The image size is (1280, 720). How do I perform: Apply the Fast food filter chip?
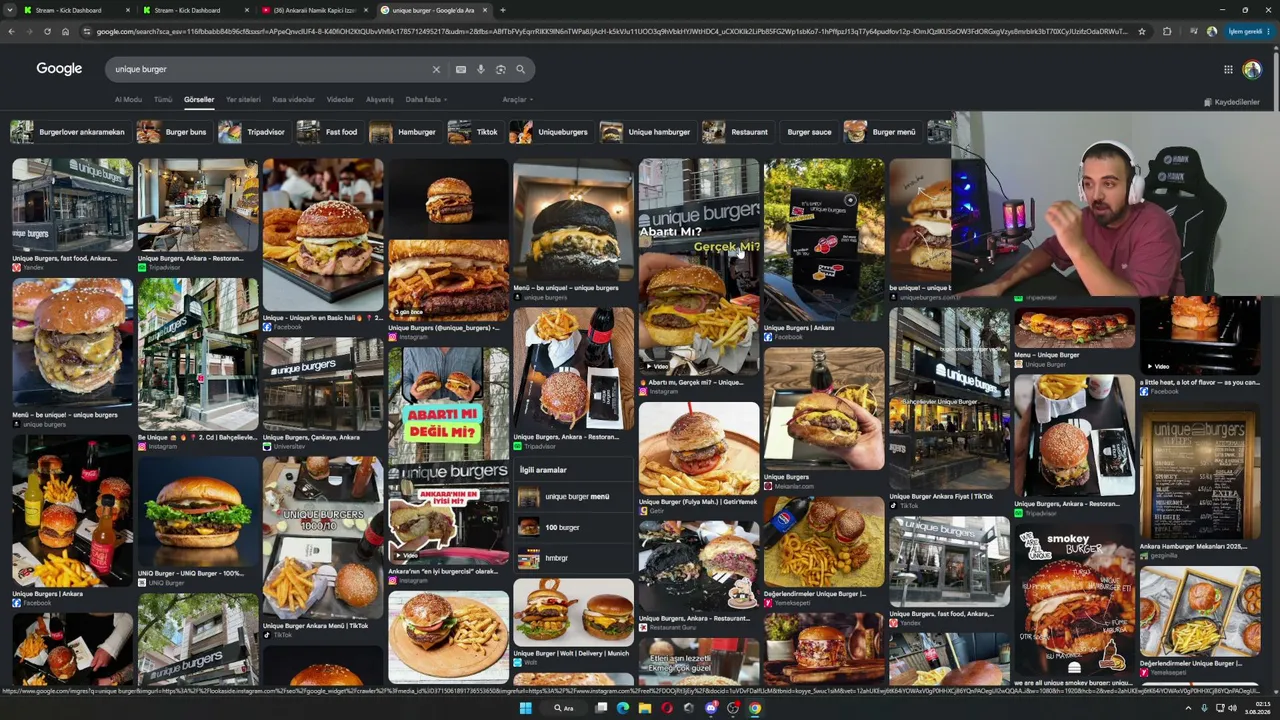pyautogui.click(x=328, y=132)
